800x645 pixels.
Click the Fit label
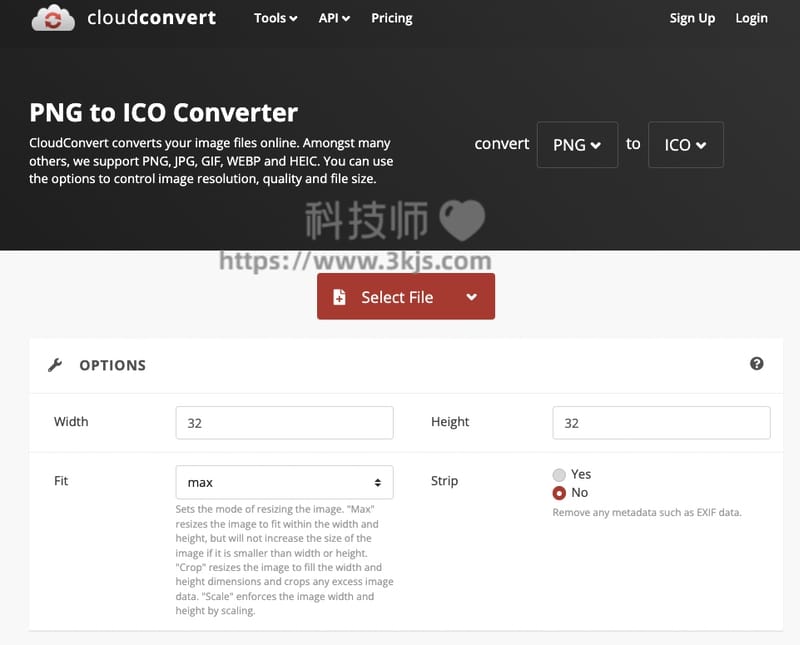(61, 481)
